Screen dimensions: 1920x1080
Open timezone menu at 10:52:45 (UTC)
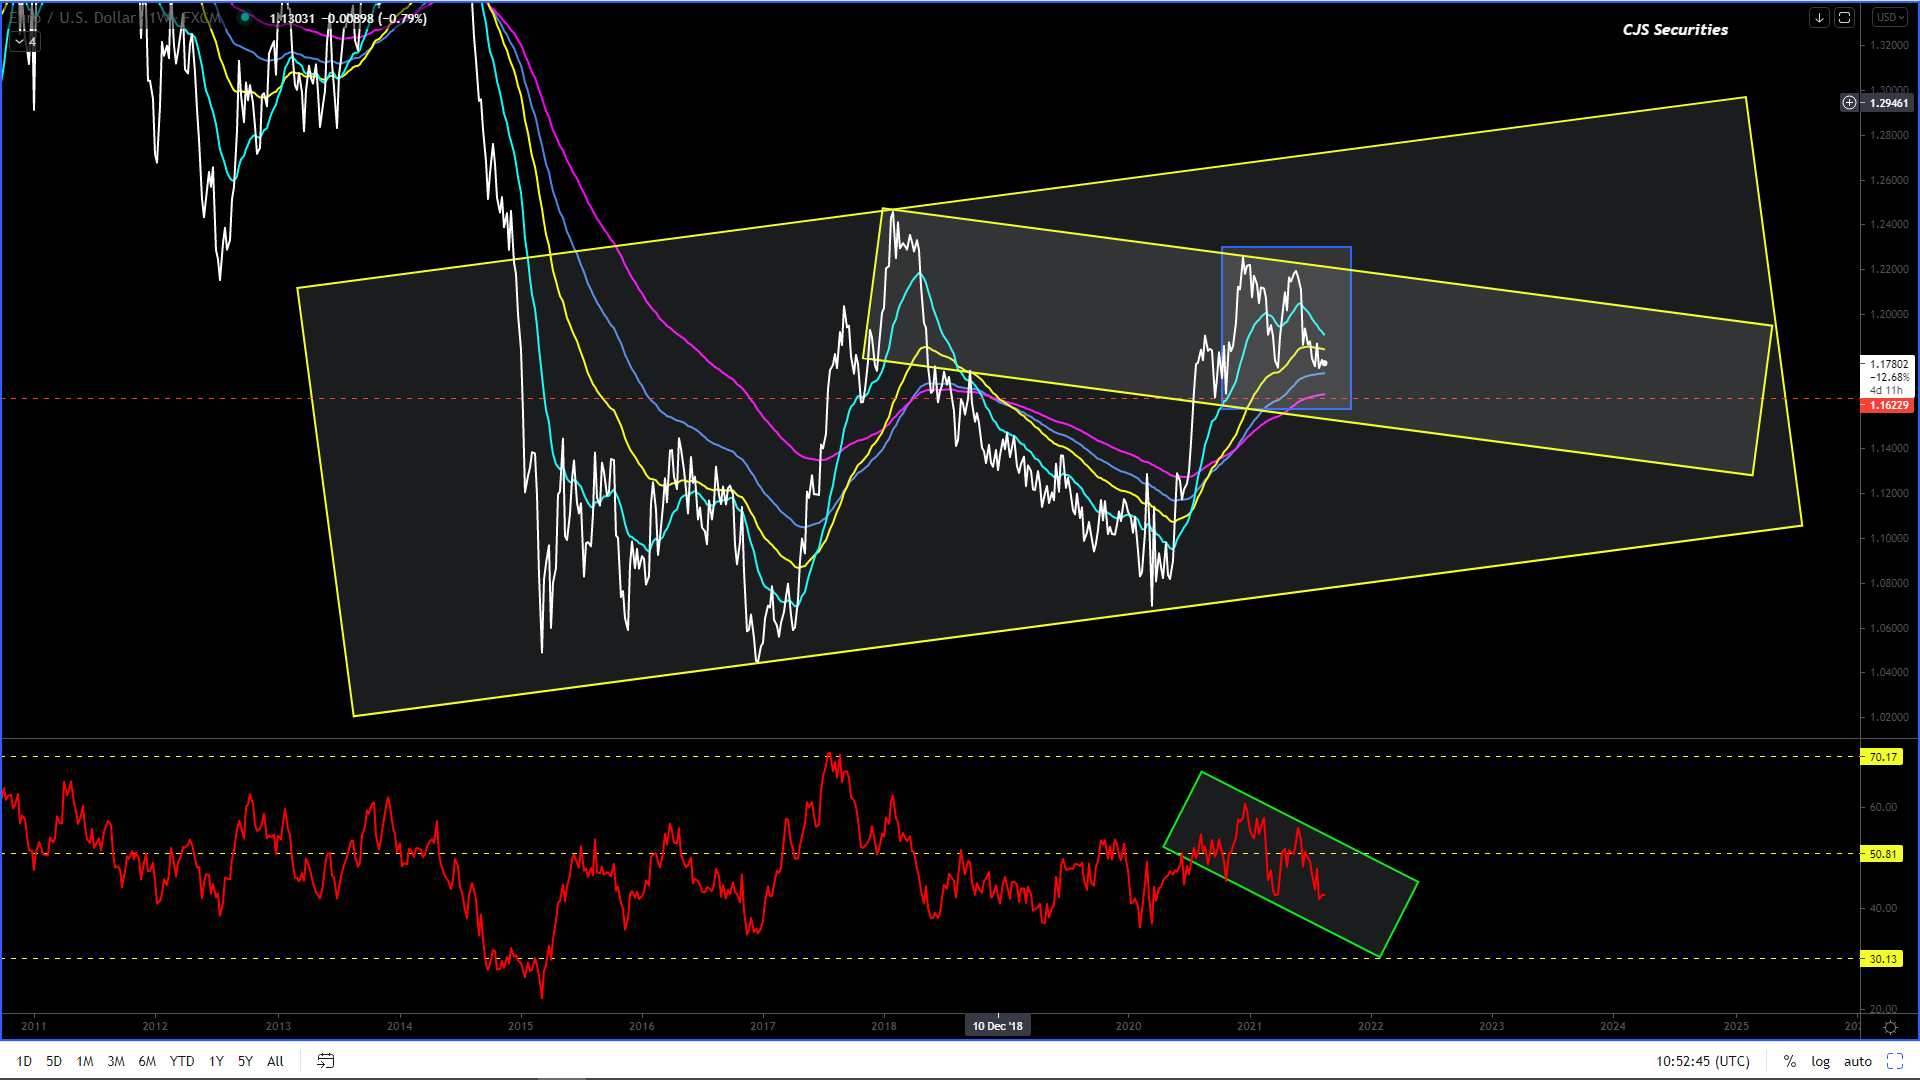1702,1061
